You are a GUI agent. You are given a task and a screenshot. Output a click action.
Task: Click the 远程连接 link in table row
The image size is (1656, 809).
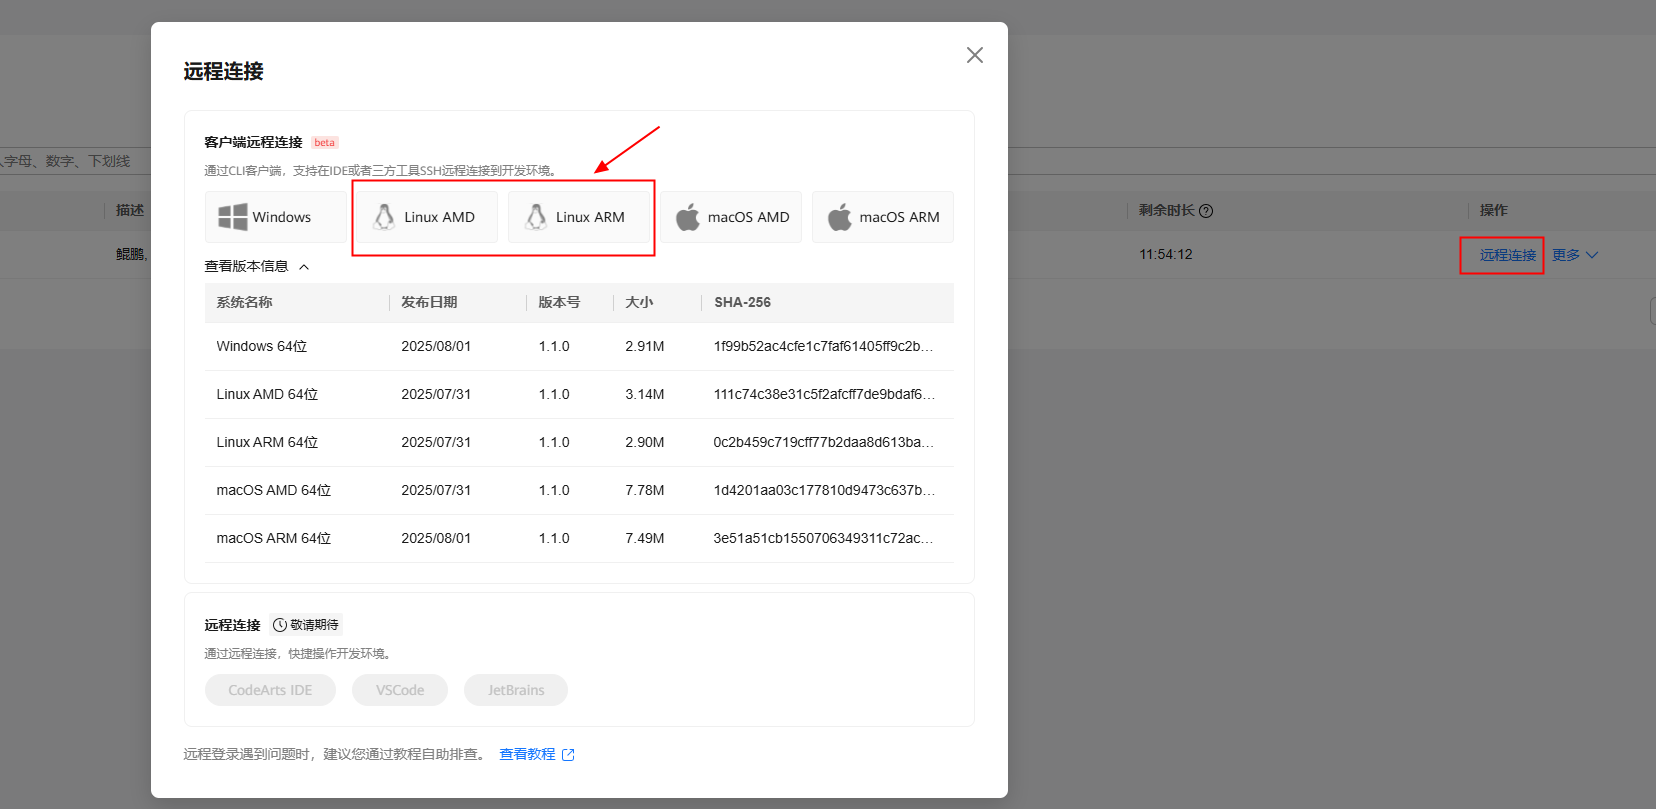[x=1507, y=255]
